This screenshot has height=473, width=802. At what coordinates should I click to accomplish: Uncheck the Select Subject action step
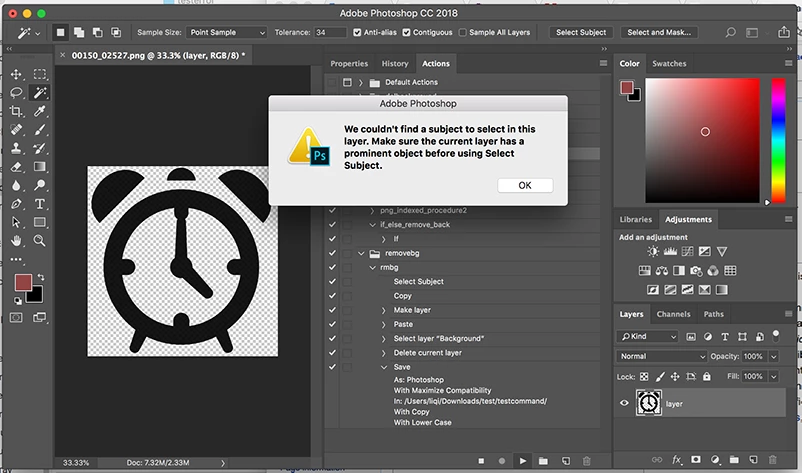pyautogui.click(x=332, y=281)
